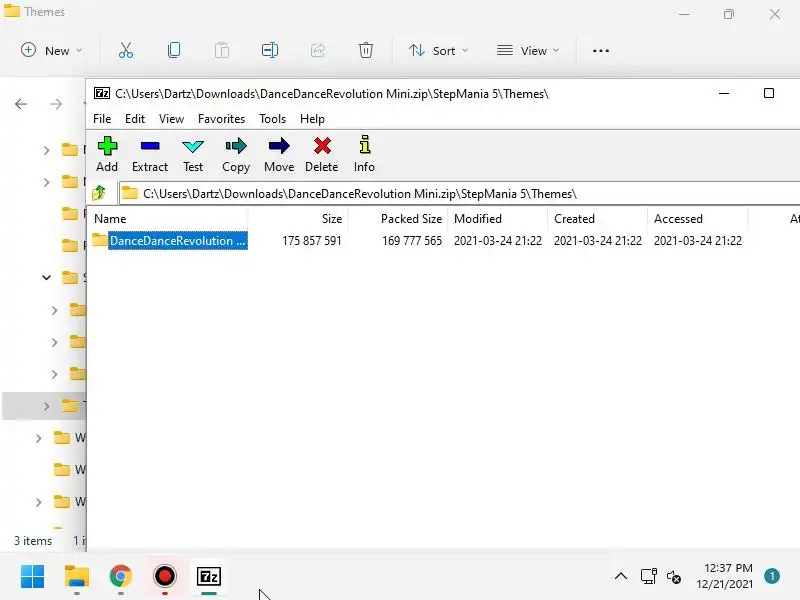Screen dimensions: 800x600
Task: Click the Share icon in Explorer toolbar
Action: (318, 51)
